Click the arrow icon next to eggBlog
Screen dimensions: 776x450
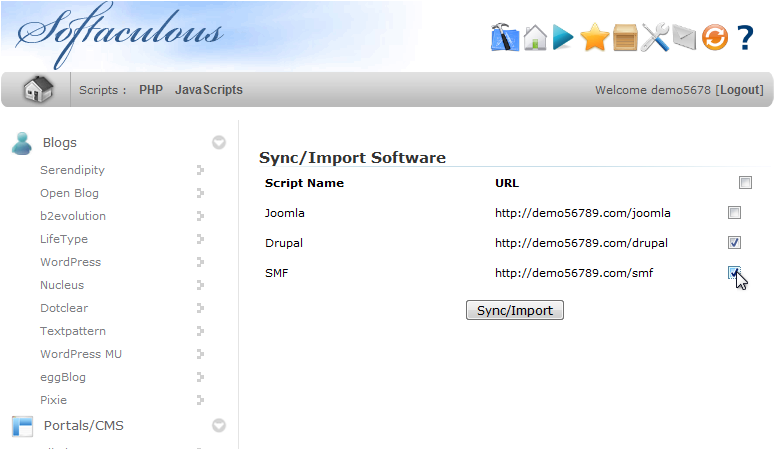pyautogui.click(x=200, y=377)
